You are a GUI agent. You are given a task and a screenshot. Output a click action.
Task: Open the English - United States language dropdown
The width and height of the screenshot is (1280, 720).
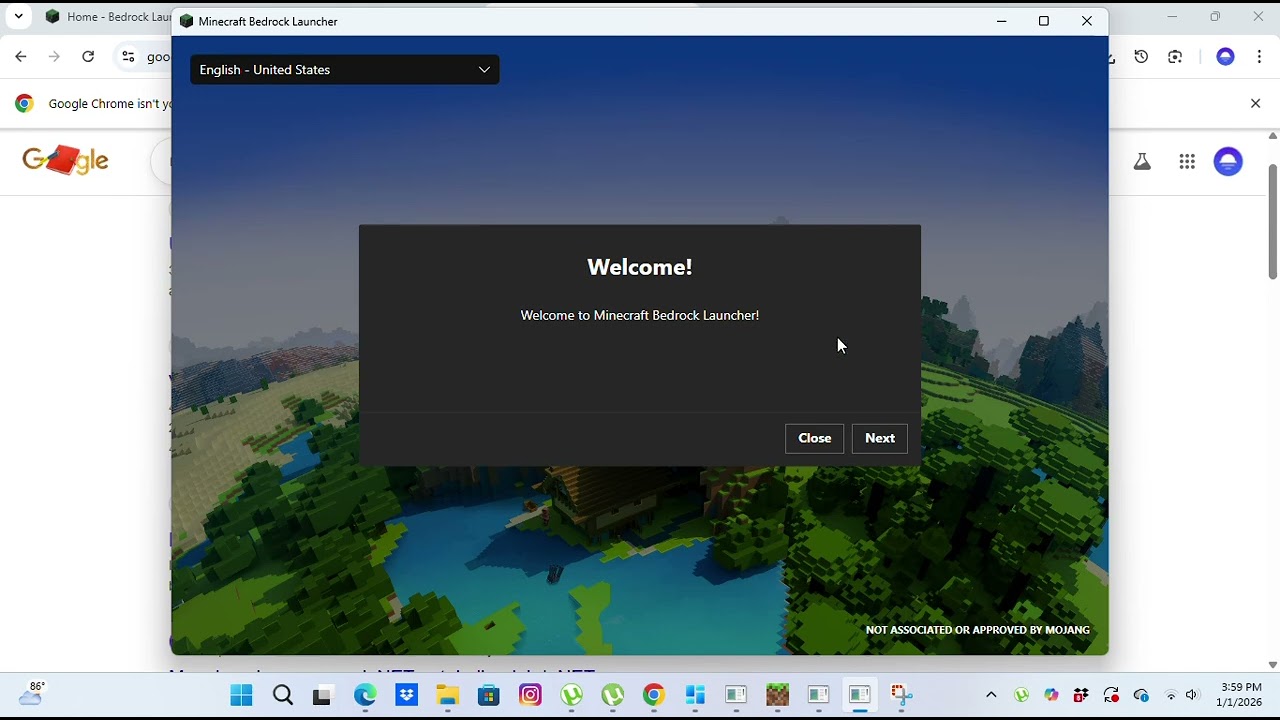point(345,69)
